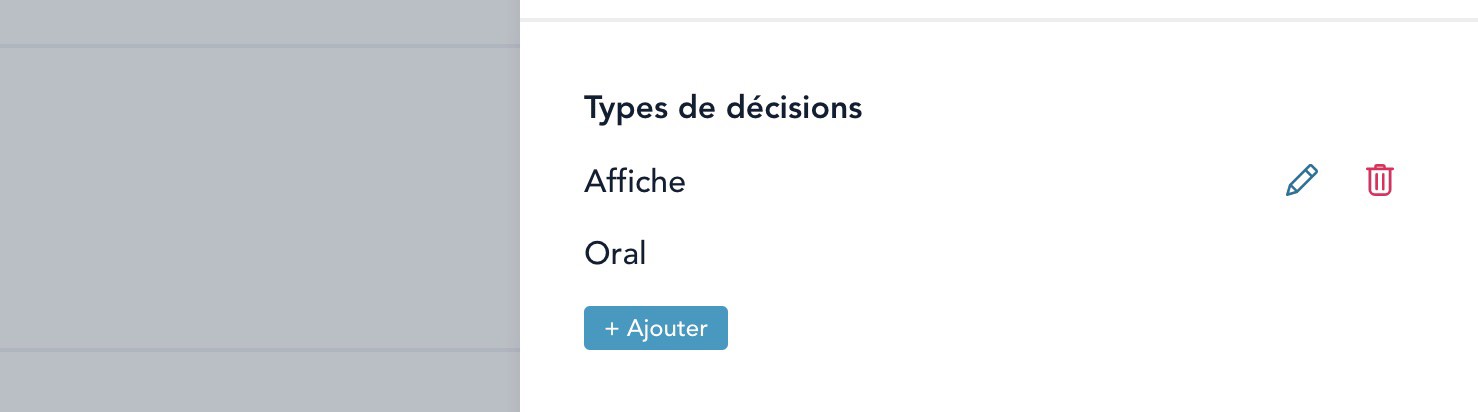Click the Types de décisions heading
Image resolution: width=1478 pixels, height=412 pixels.
click(722, 108)
